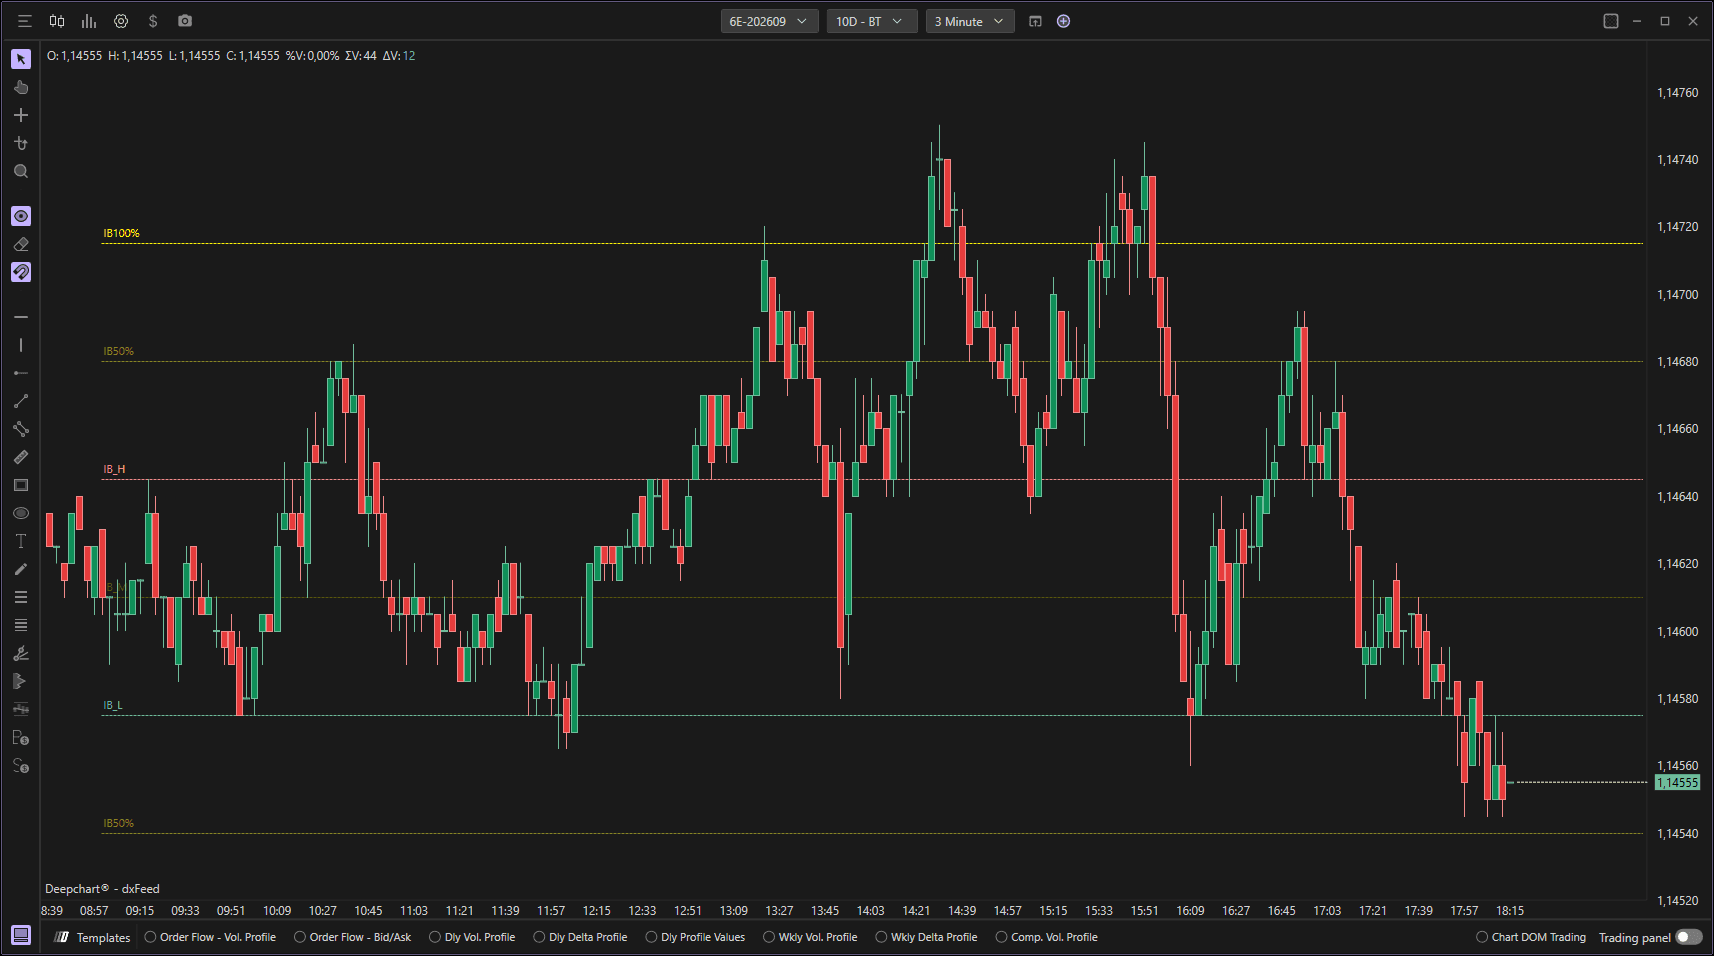Select the ellipse drawing tool
1714x956 pixels.
pyautogui.click(x=21, y=513)
